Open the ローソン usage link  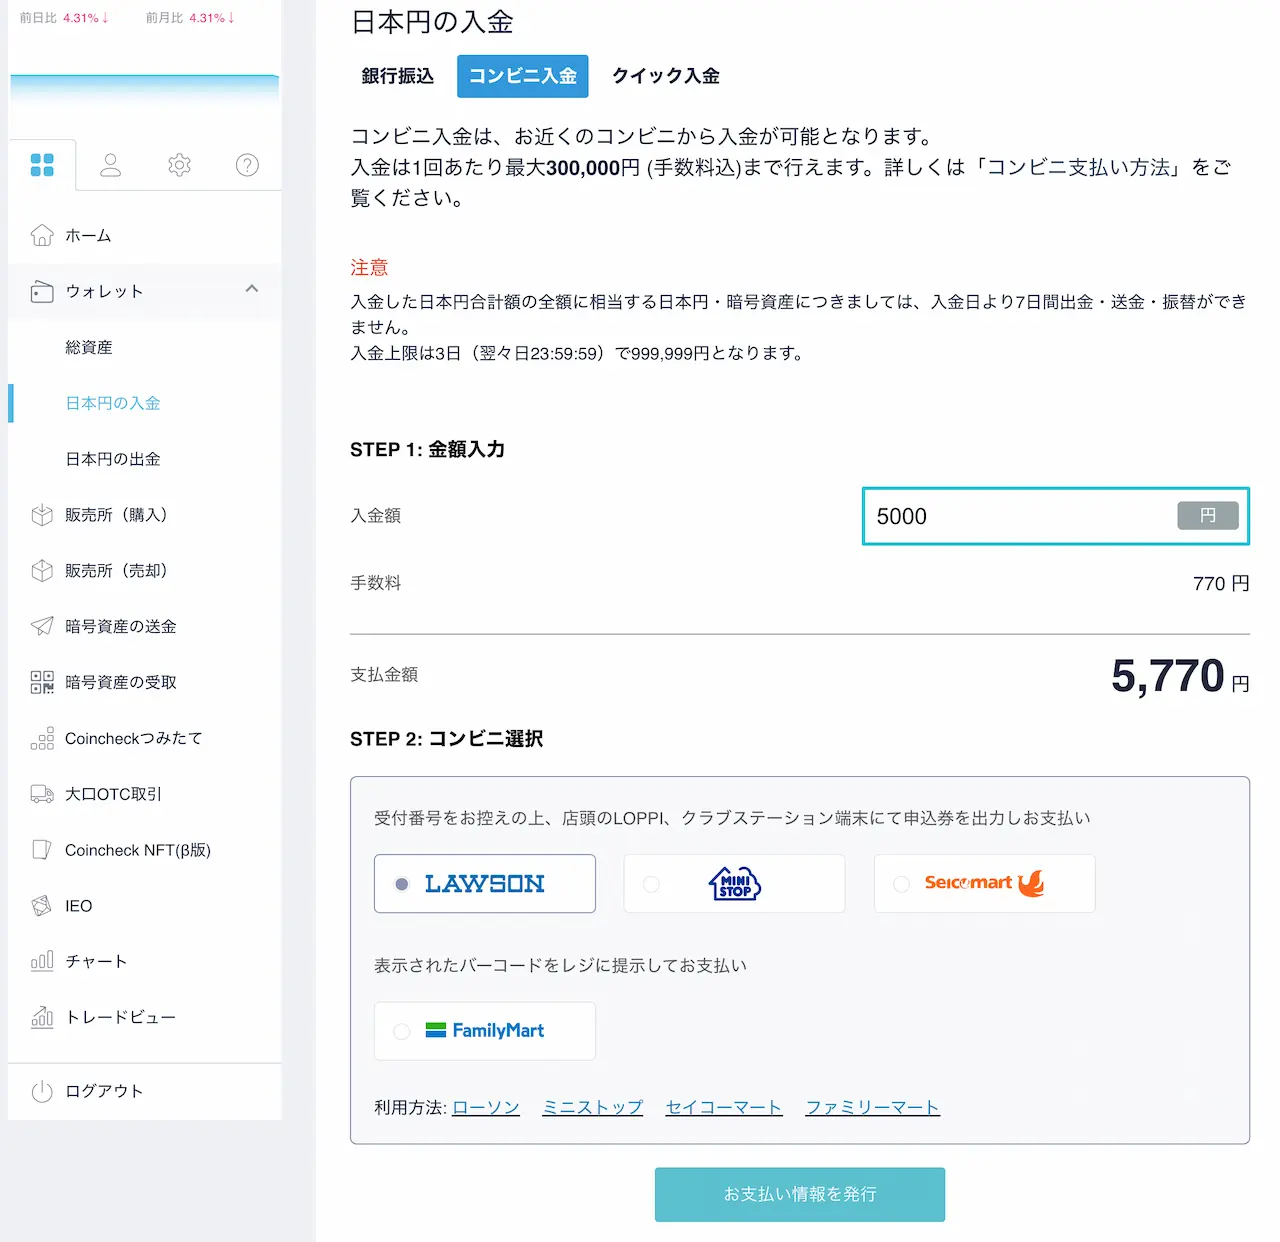pos(486,1107)
